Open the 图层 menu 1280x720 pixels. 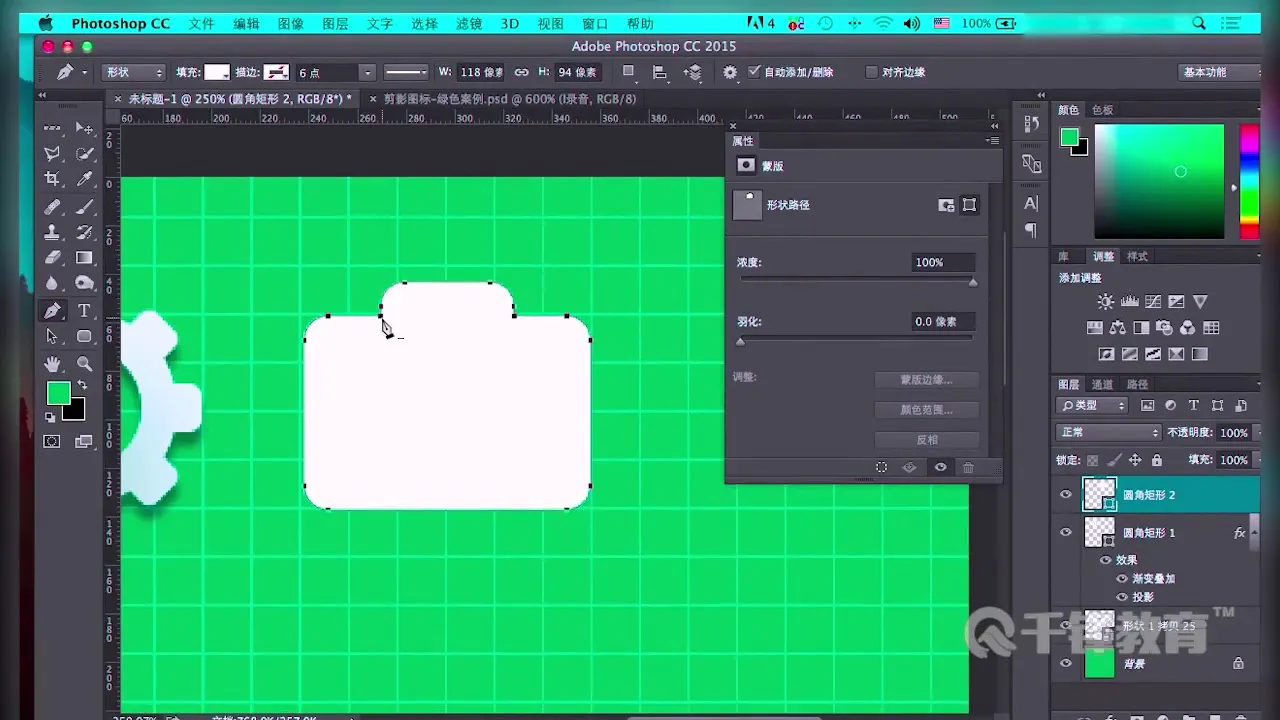(x=336, y=23)
